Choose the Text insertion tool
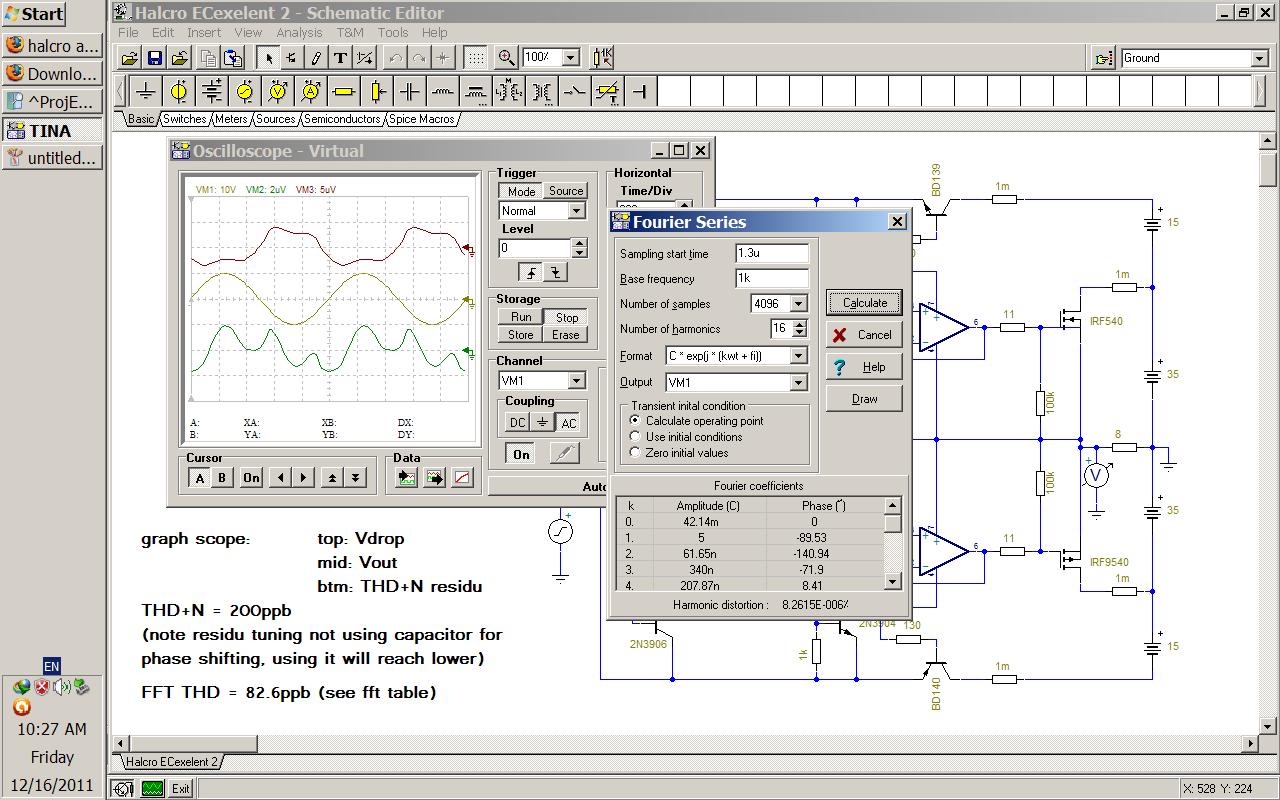The image size is (1280, 800). coord(340,58)
